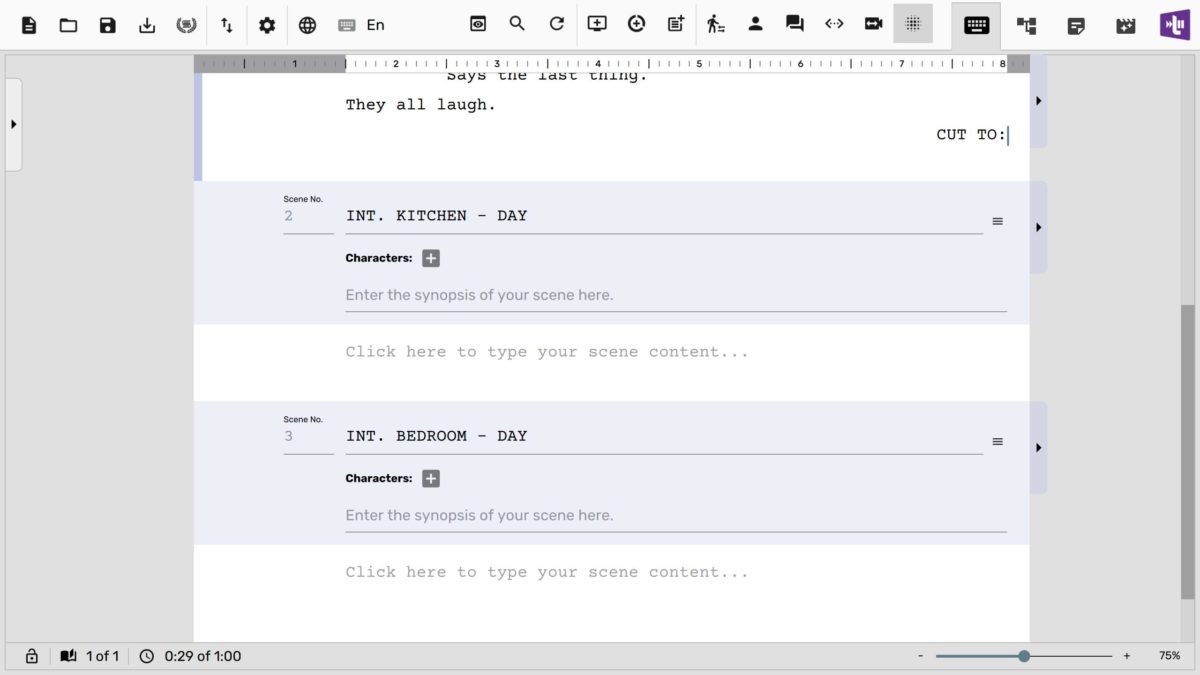
Task: Toggle the lock icon in status bar
Action: pyautogui.click(x=31, y=656)
